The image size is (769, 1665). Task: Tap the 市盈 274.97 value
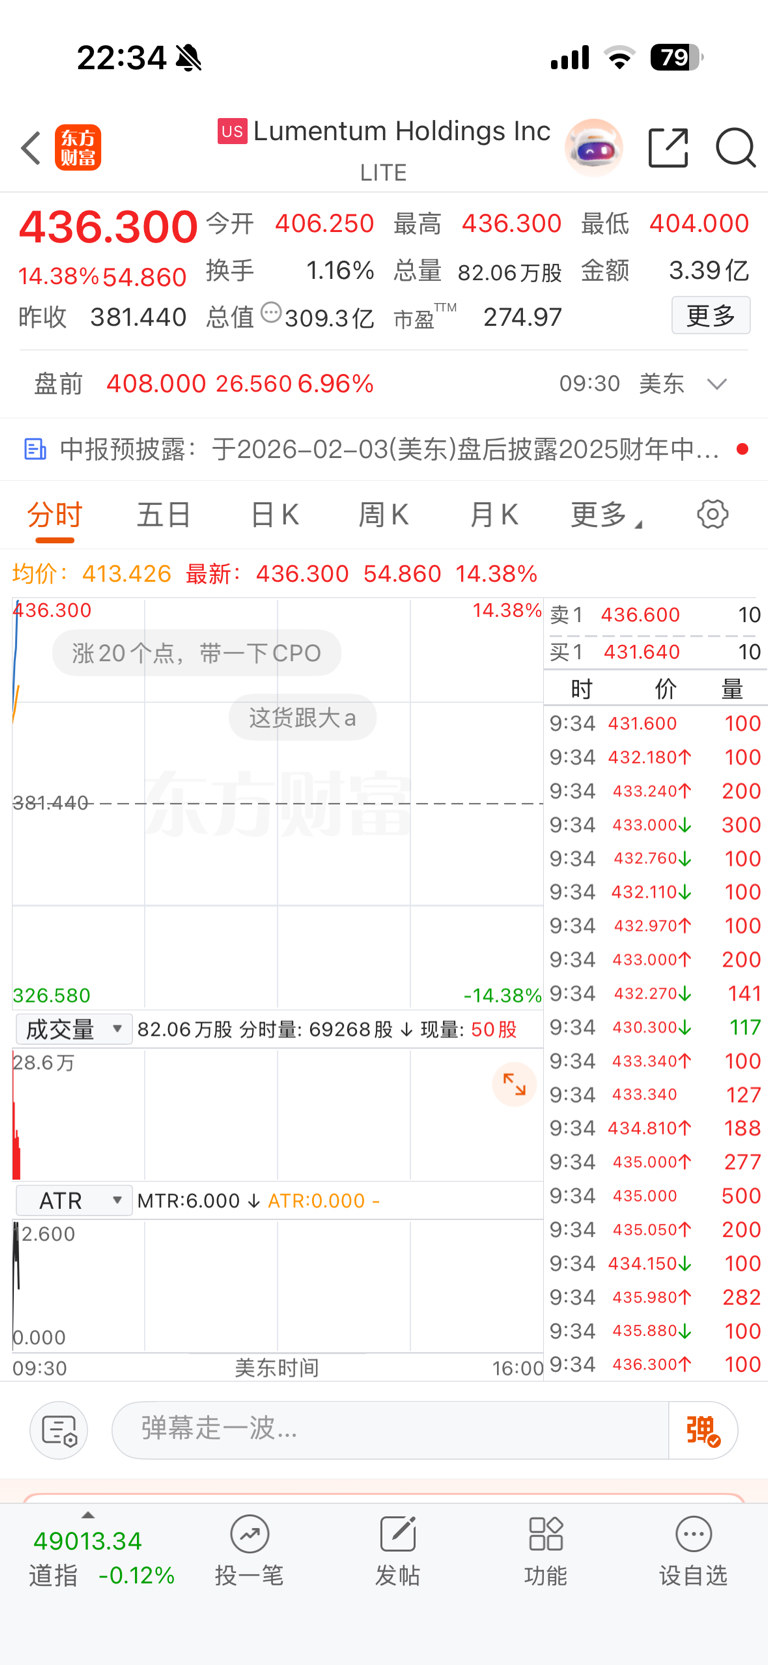522,318
